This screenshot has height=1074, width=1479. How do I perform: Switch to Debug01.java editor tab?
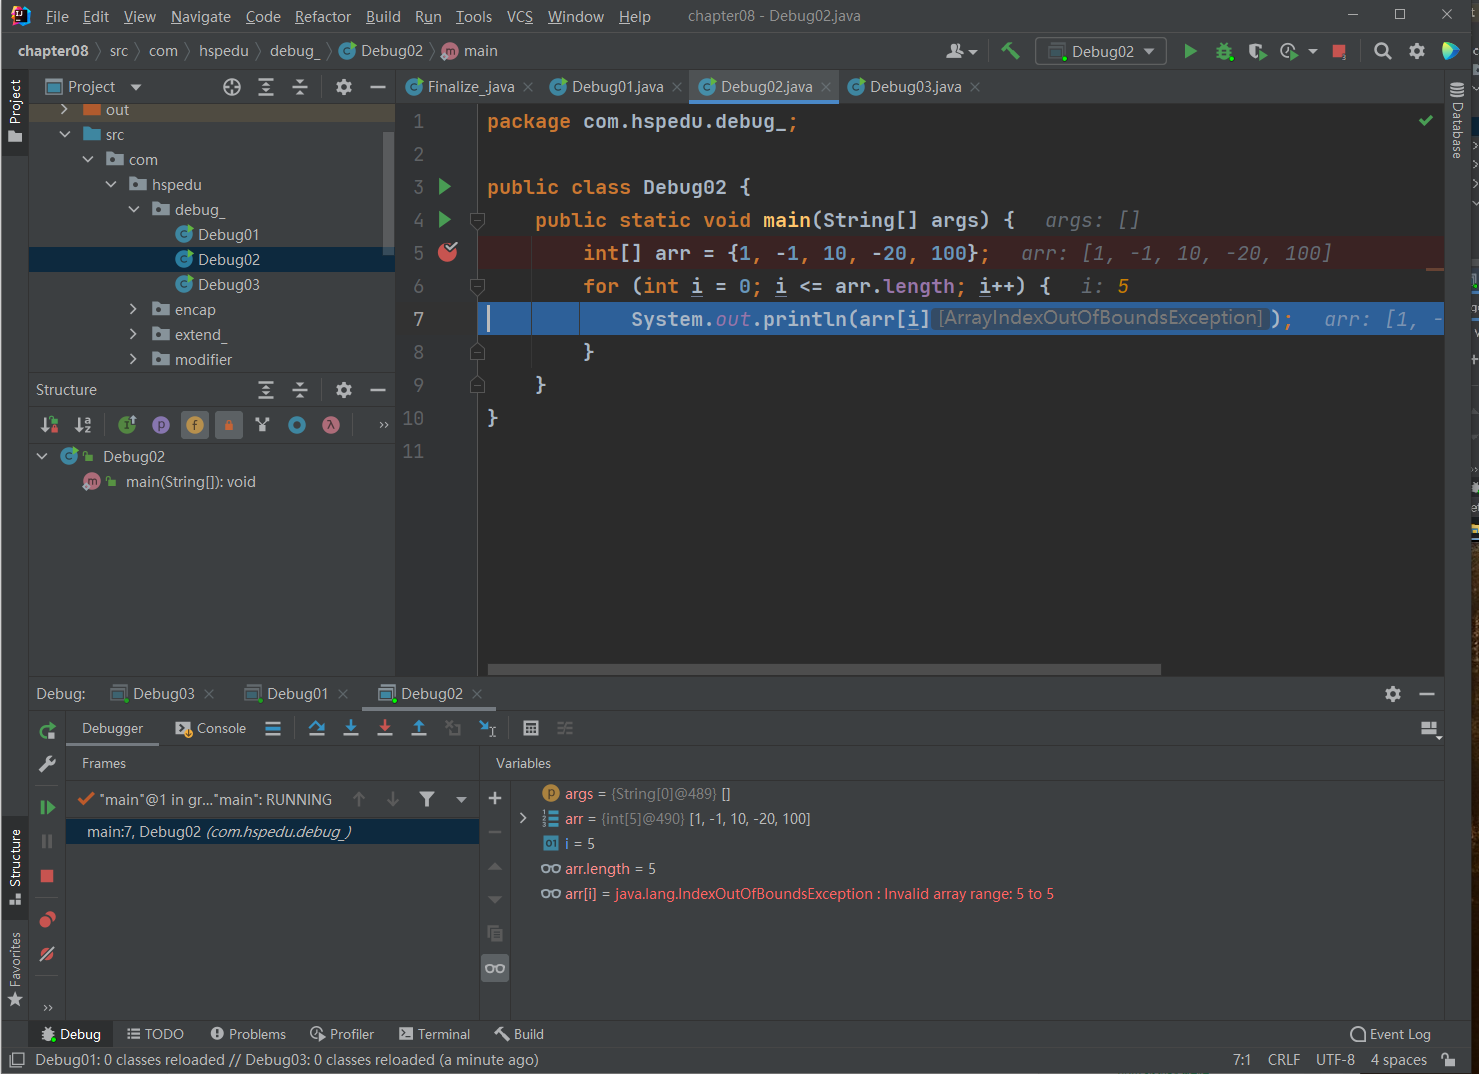[617, 87]
